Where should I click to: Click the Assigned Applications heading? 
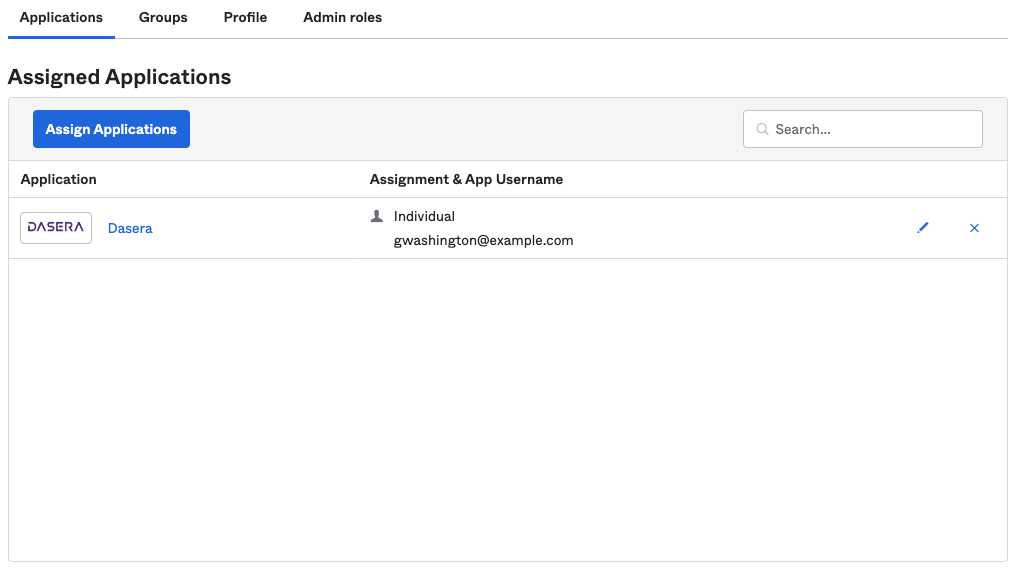[x=119, y=77]
